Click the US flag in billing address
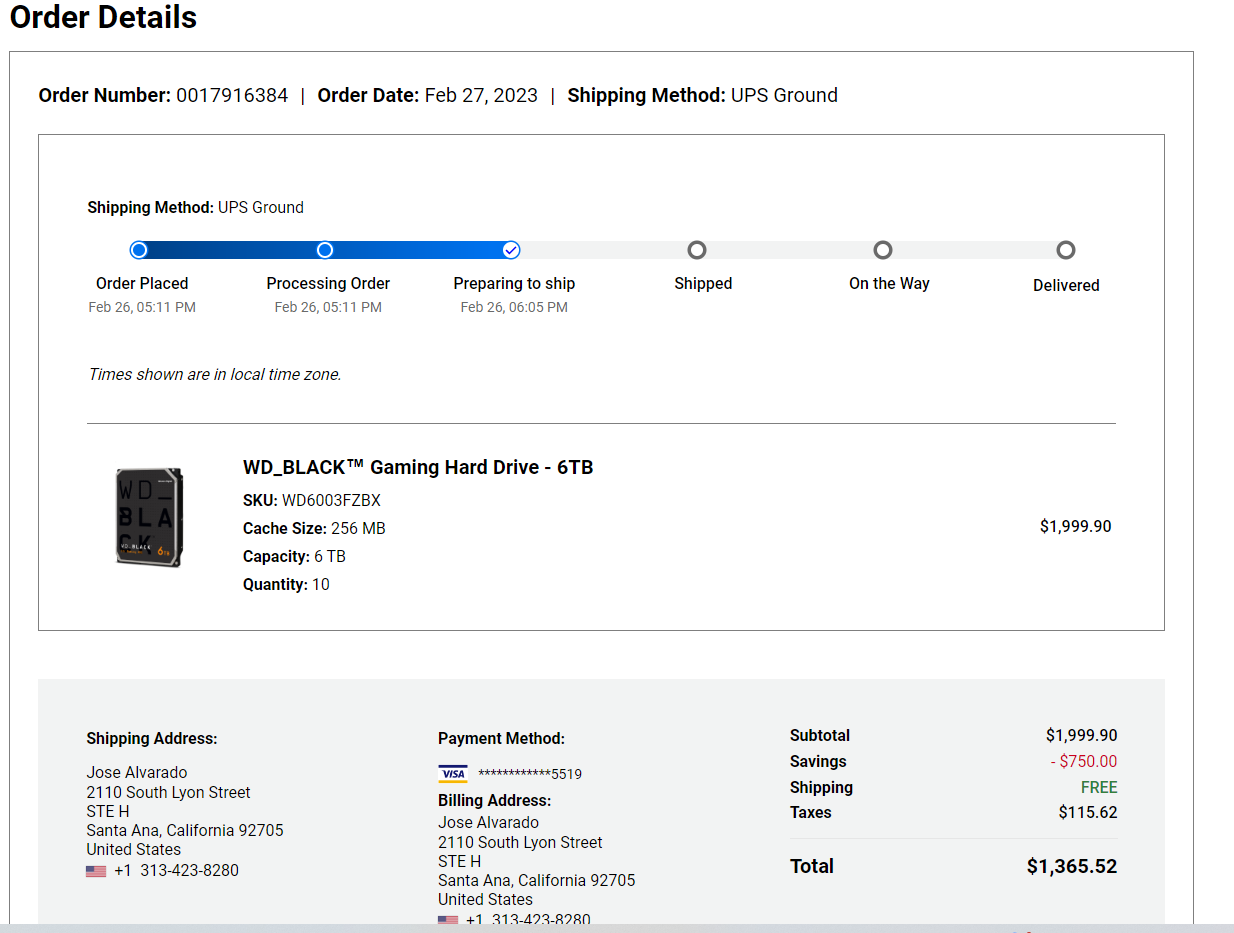 (448, 920)
